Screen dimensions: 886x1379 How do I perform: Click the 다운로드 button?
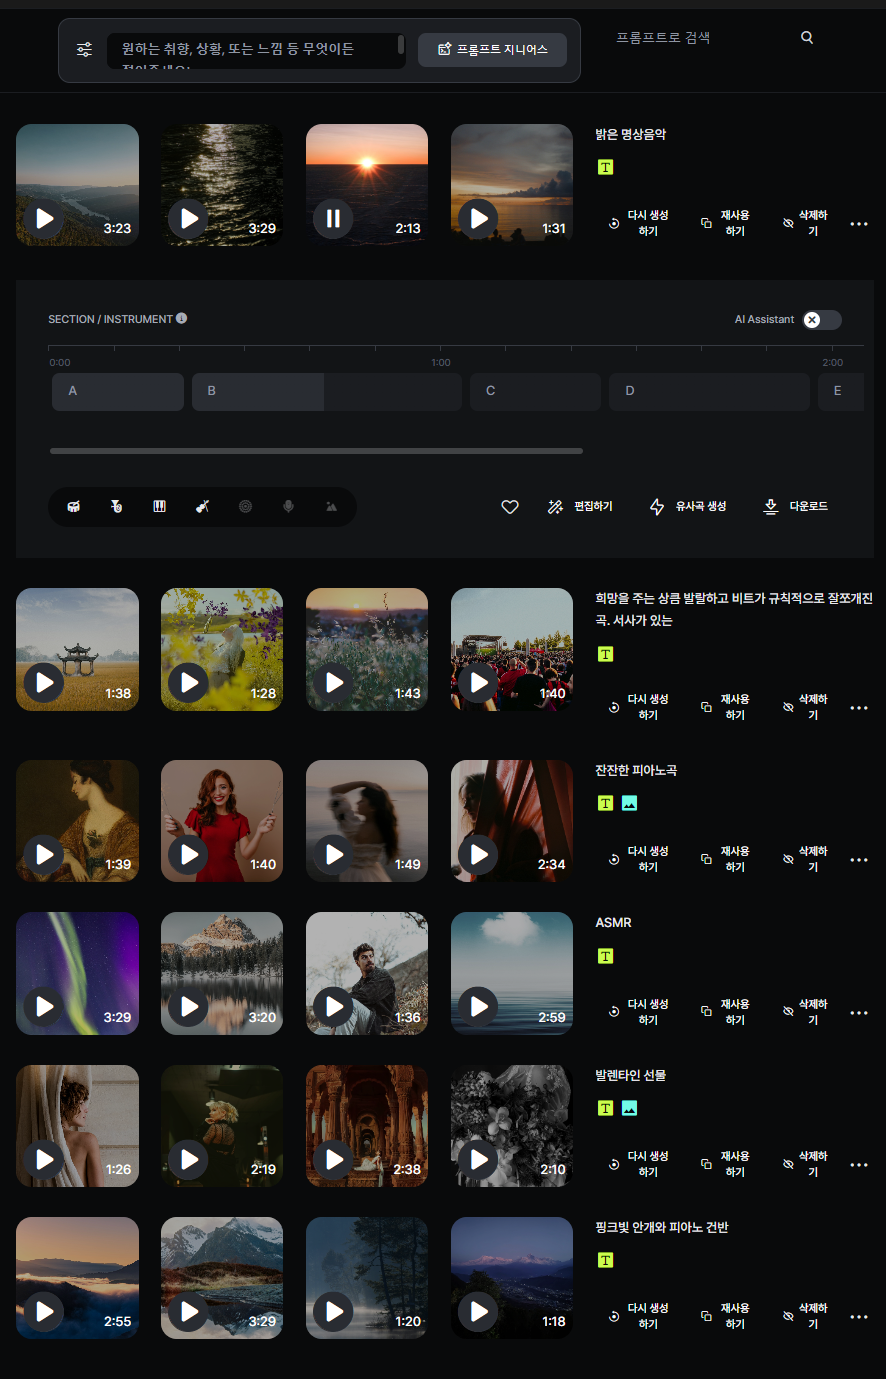796,507
